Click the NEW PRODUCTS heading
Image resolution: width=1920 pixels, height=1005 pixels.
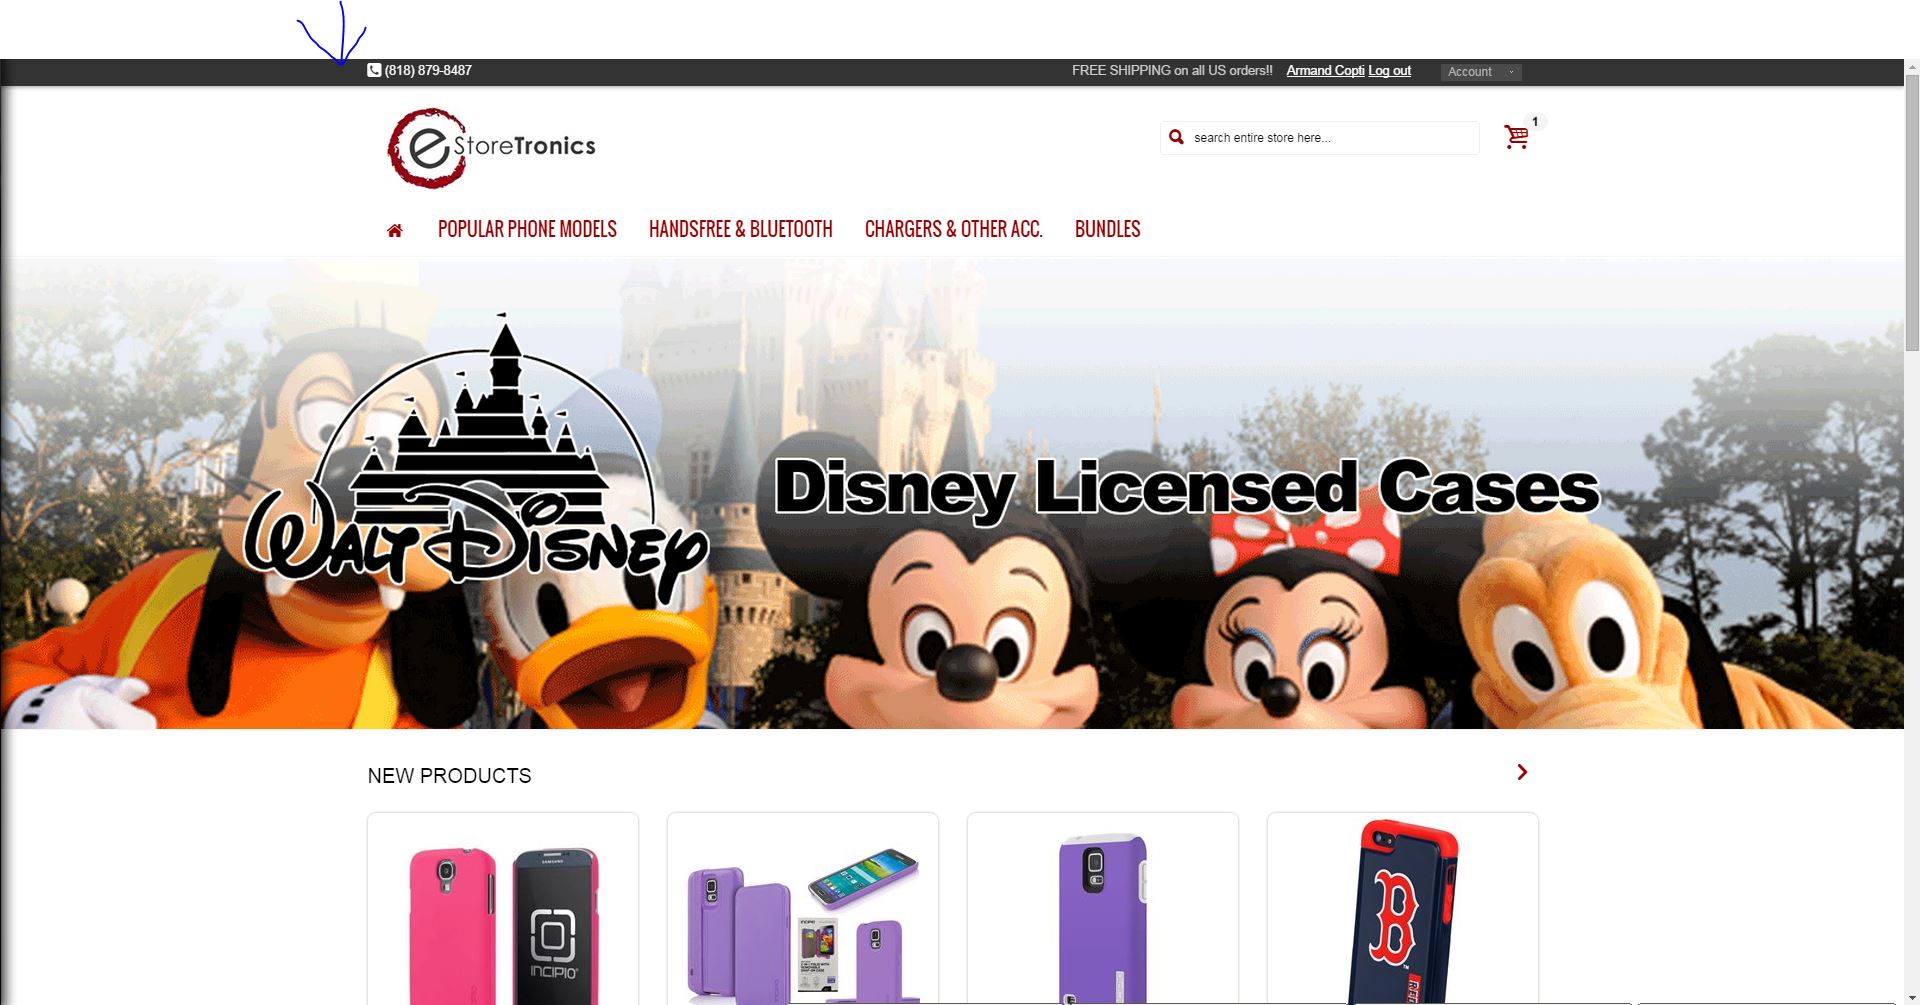pos(449,776)
